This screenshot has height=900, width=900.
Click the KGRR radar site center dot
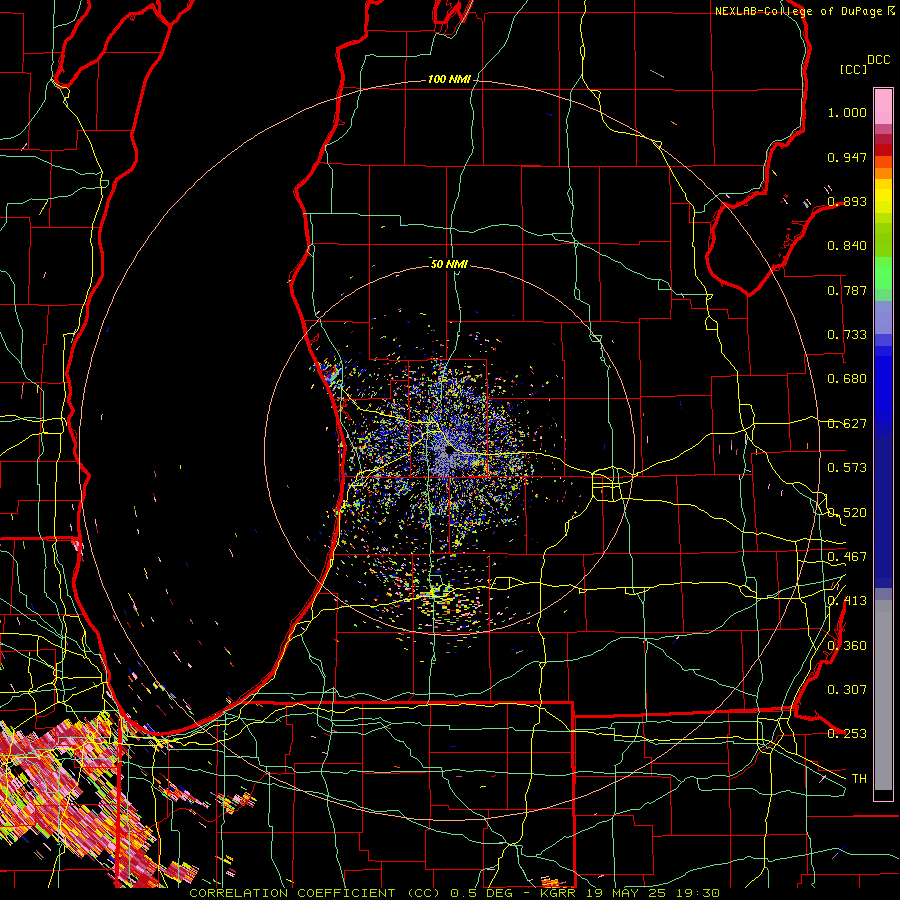click(450, 451)
